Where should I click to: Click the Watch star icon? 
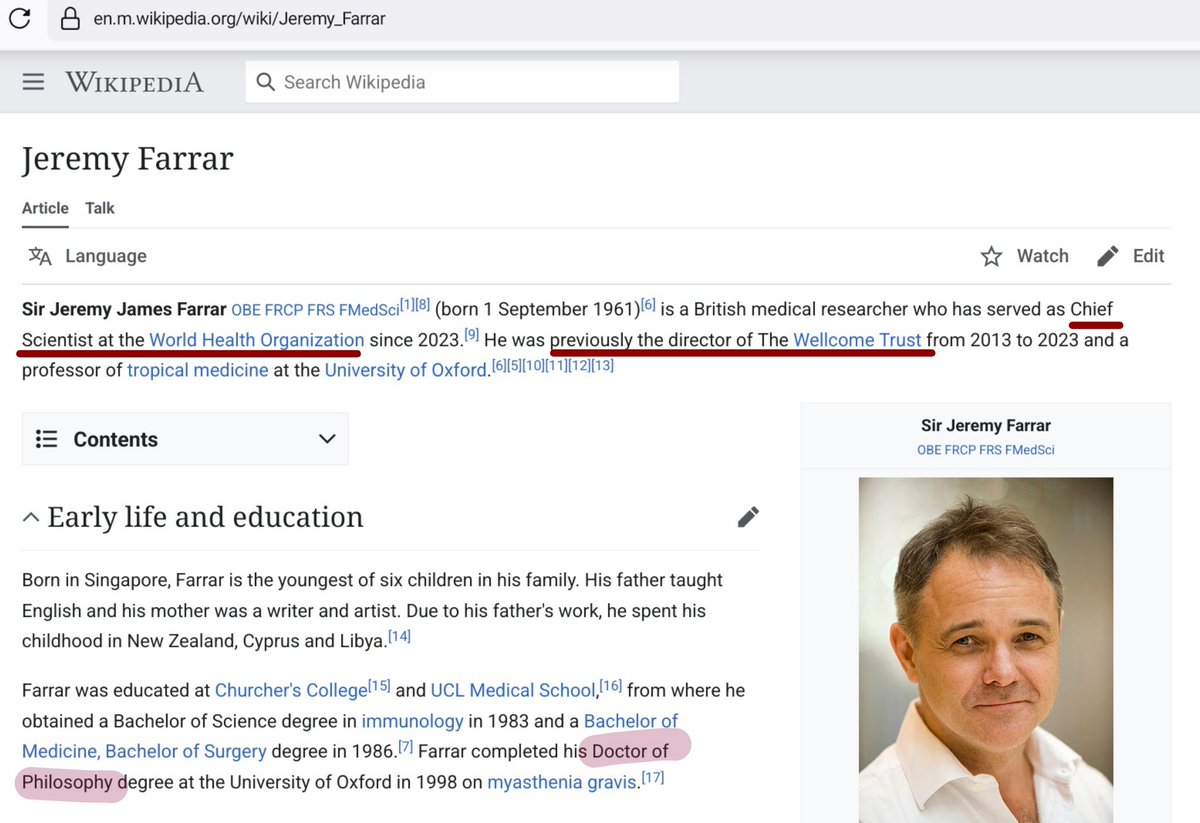click(991, 256)
